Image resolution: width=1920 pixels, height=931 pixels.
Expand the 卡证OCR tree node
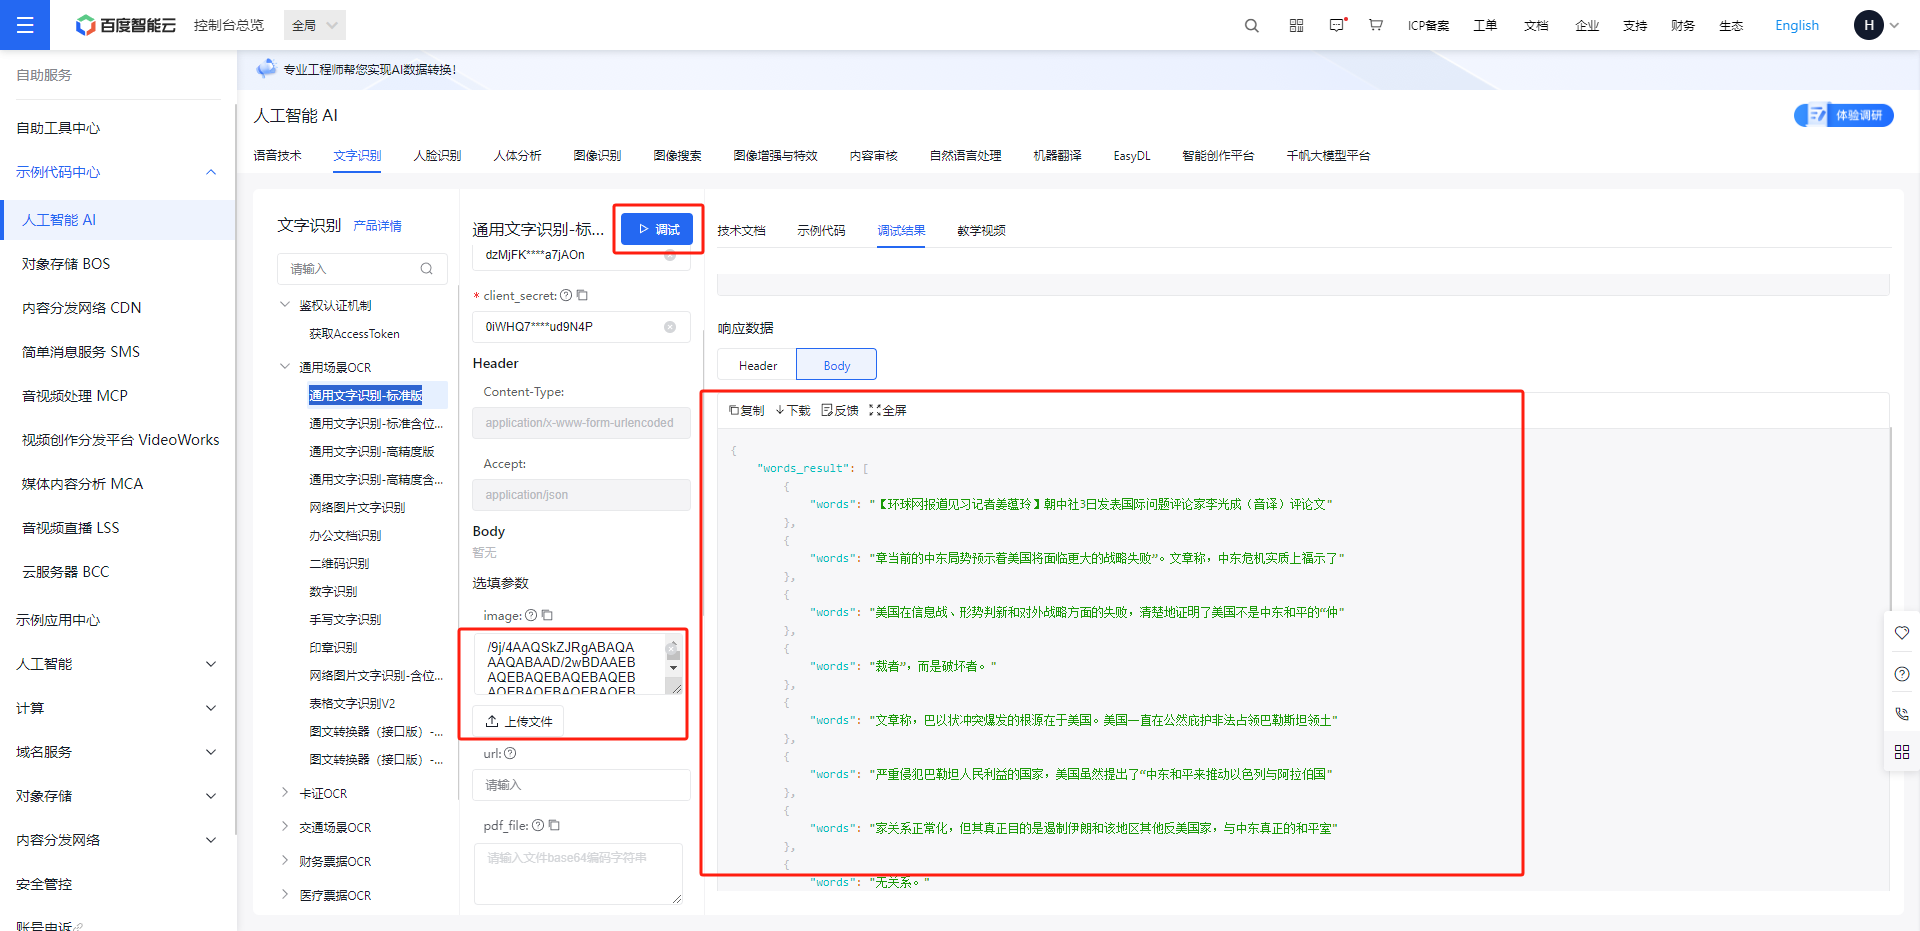pyautogui.click(x=285, y=793)
